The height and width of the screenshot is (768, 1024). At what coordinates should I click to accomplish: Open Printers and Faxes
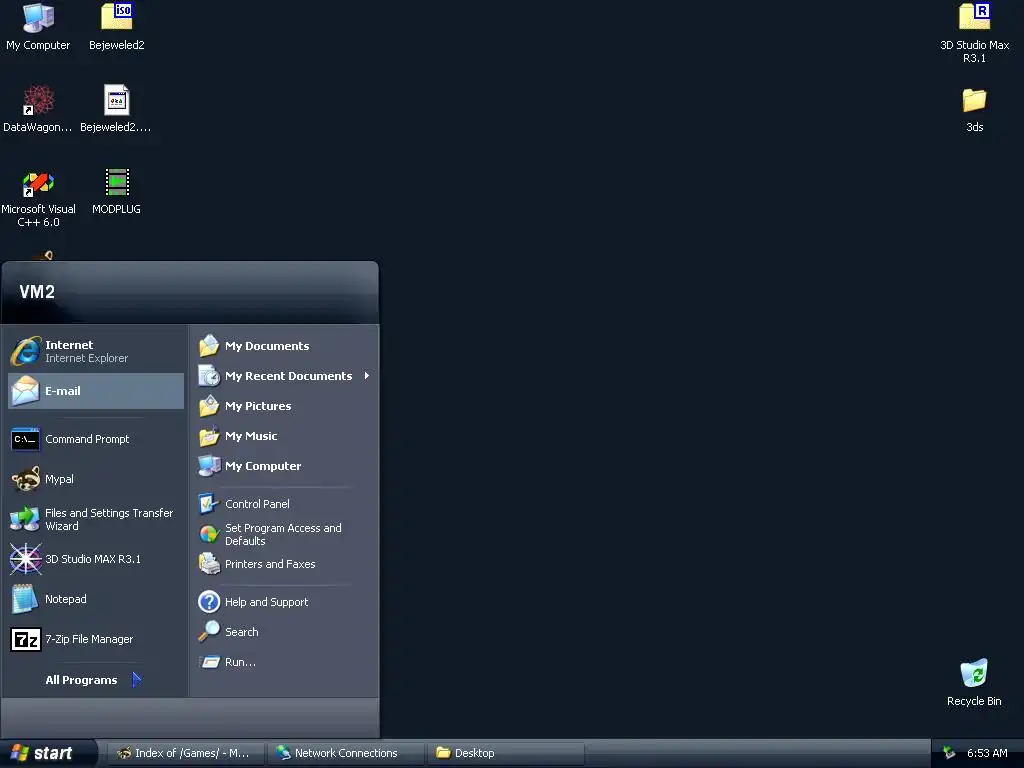pos(284,564)
